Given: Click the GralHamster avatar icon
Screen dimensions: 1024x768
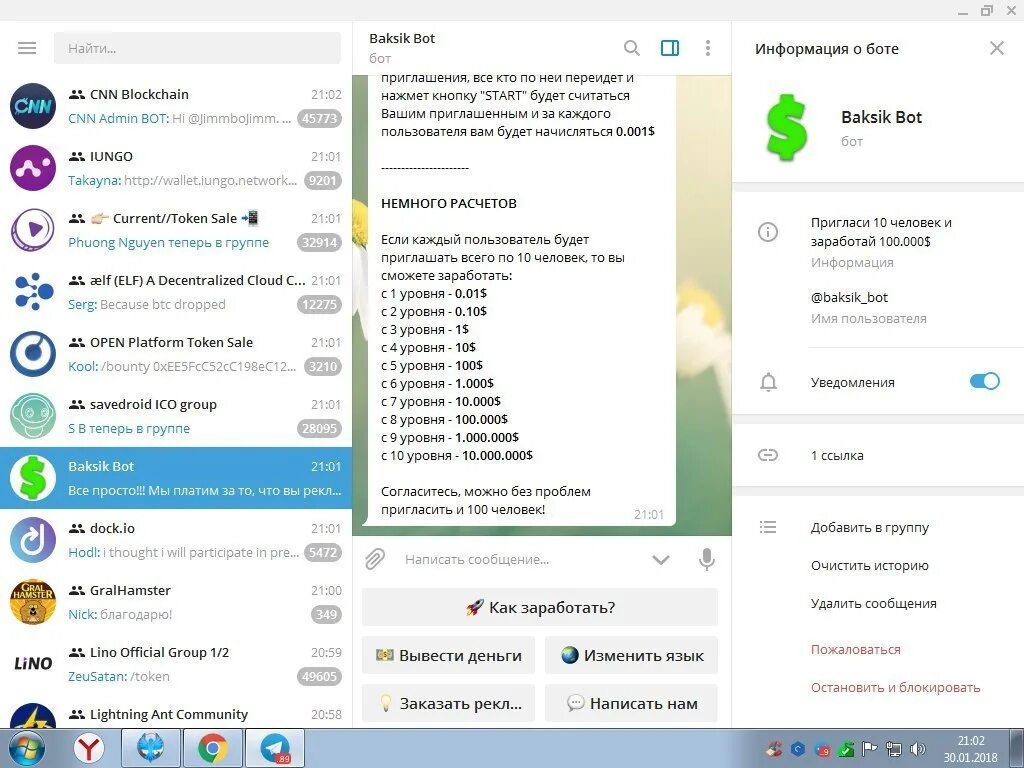Looking at the screenshot, I should 33,602.
